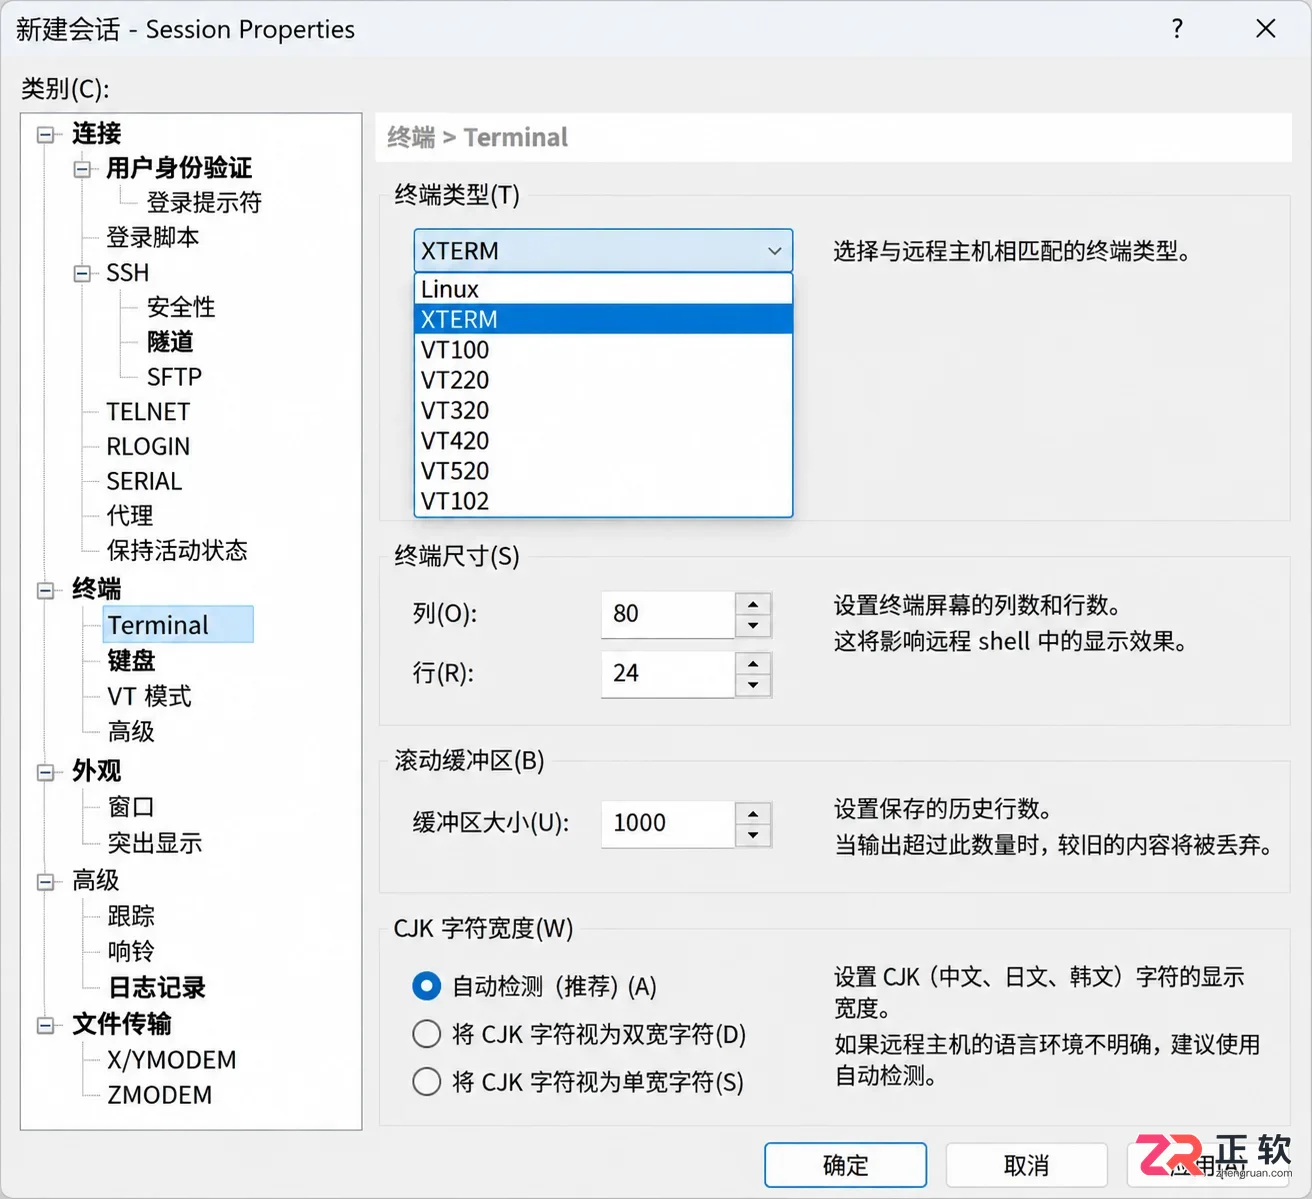This screenshot has height=1199, width=1312.
Task: Increase the 行 rows value
Action: click(x=753, y=663)
